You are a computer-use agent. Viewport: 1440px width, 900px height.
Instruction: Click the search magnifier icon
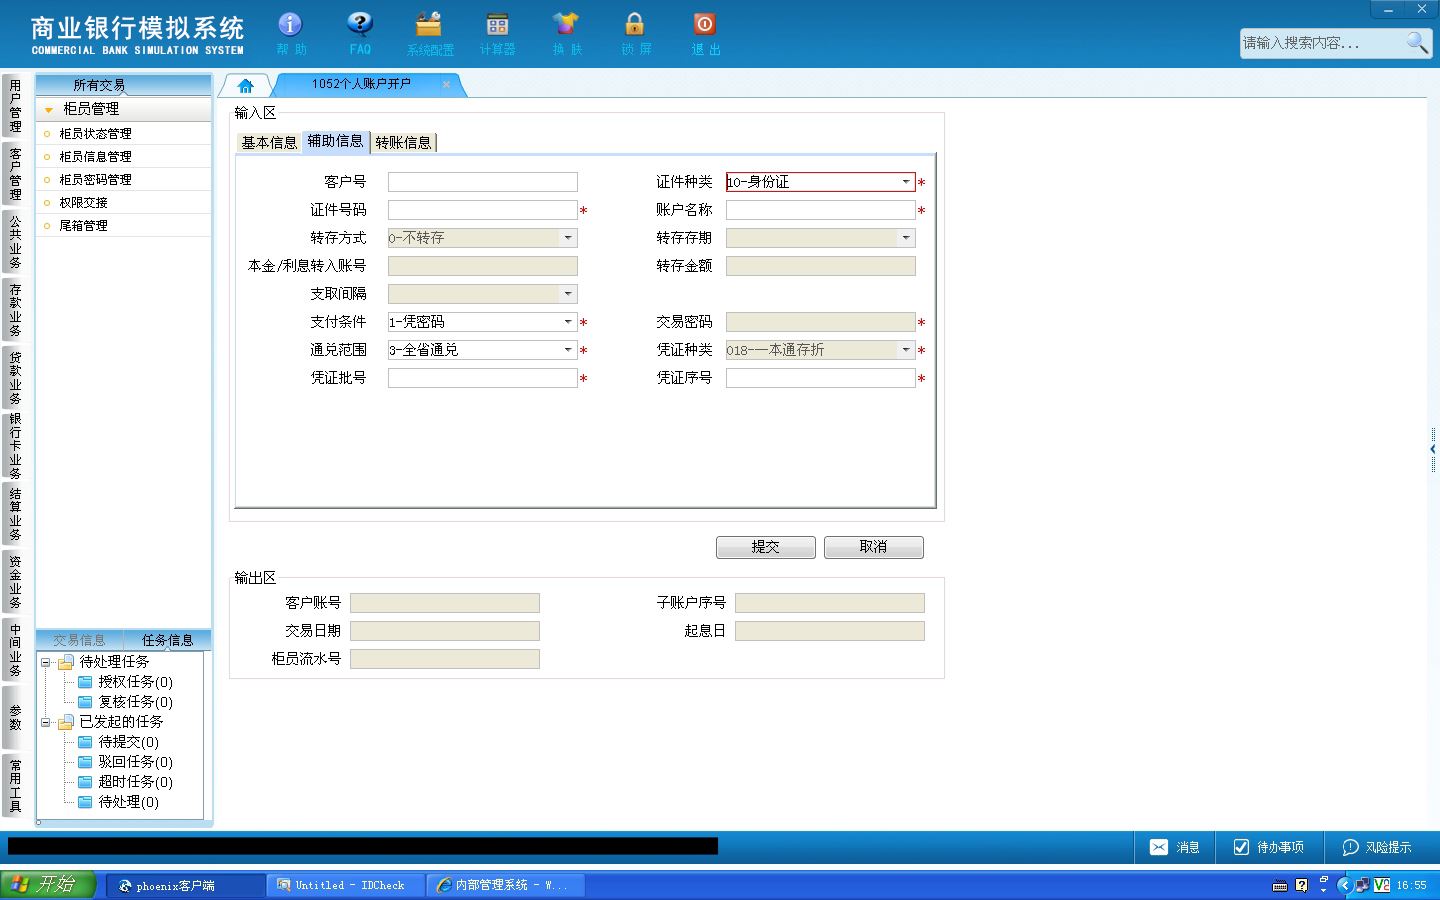click(x=1417, y=42)
